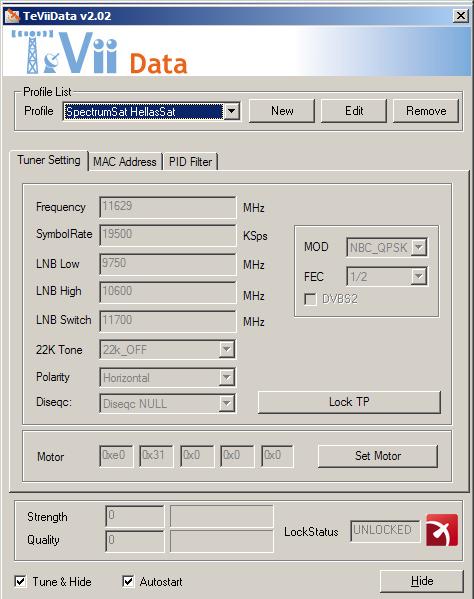Image resolution: width=474 pixels, height=599 pixels.
Task: Click the TeViiData title bar app icon
Action: (12, 16)
